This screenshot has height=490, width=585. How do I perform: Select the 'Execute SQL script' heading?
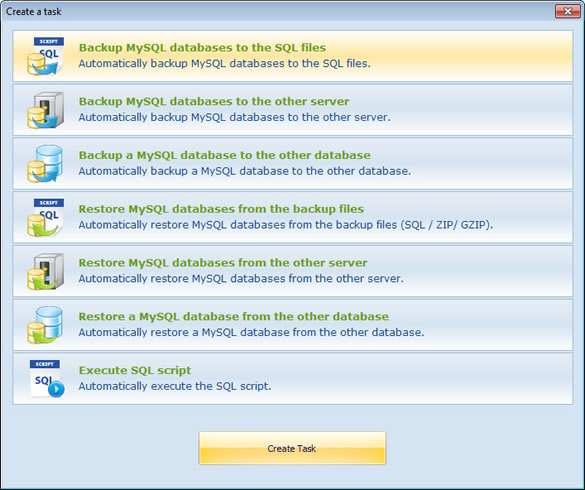pyautogui.click(x=135, y=370)
